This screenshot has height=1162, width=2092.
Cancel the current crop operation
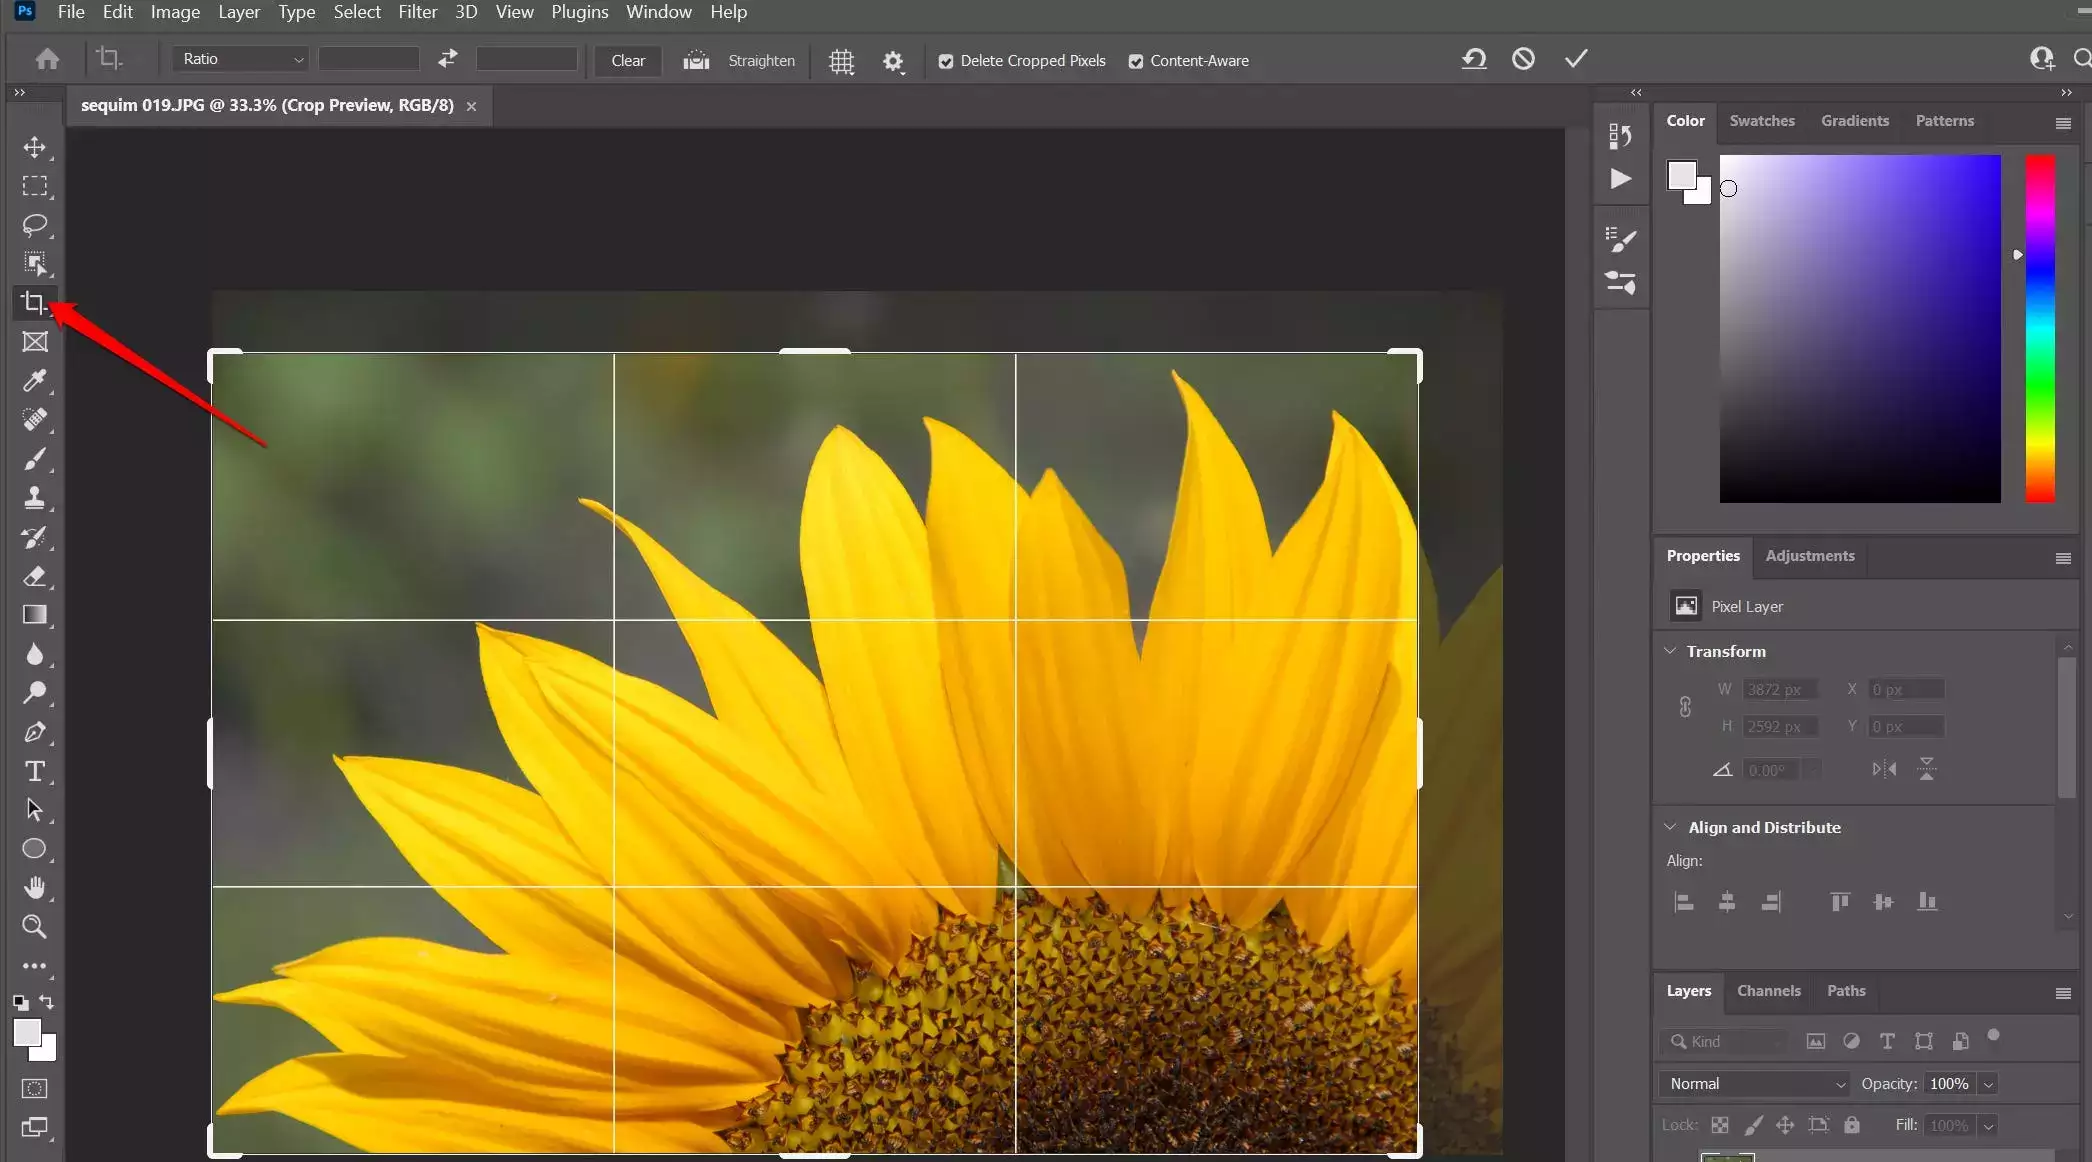(x=1523, y=59)
